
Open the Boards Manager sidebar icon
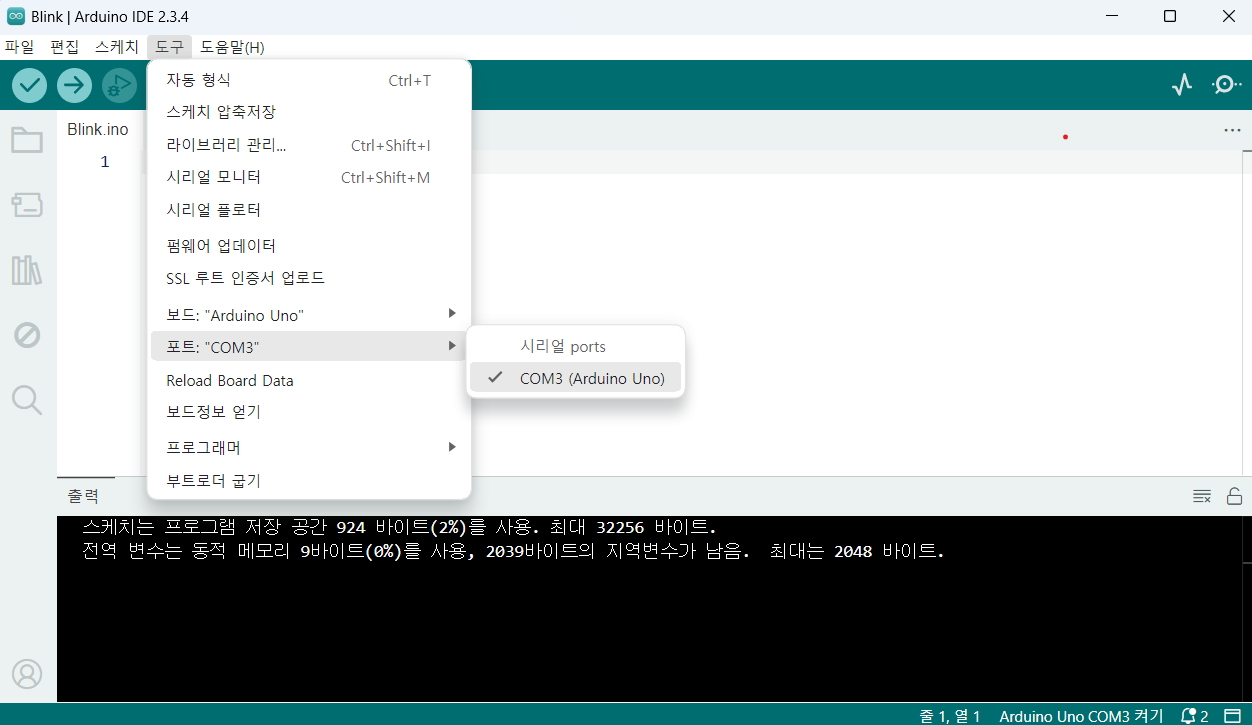click(x=27, y=205)
